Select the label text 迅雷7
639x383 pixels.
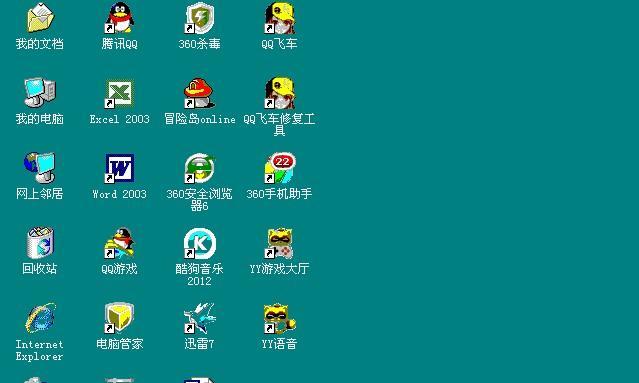click(x=199, y=343)
